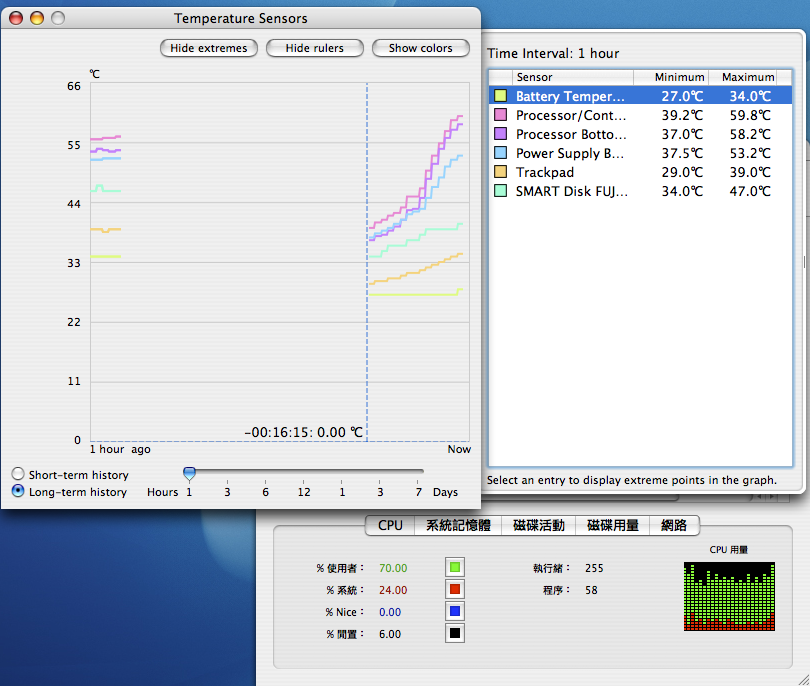Click the Time Interval: 1 hour label
The height and width of the screenshot is (686, 810).
pyautogui.click(x=553, y=54)
